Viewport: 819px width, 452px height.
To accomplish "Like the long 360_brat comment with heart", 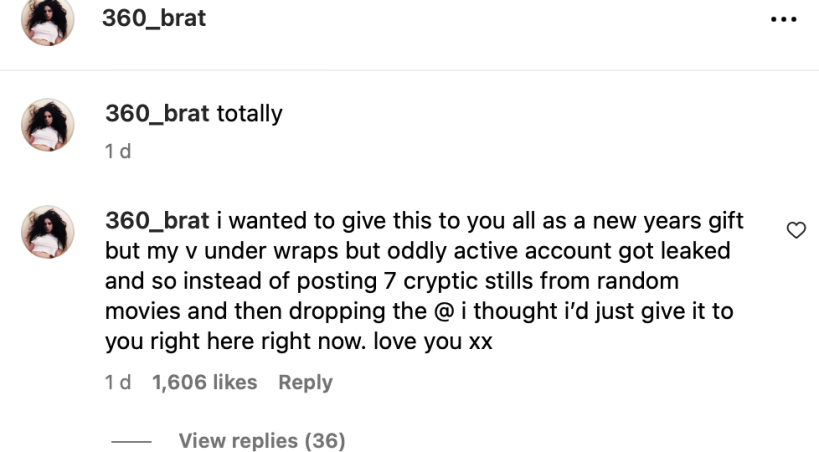I will (796, 231).
